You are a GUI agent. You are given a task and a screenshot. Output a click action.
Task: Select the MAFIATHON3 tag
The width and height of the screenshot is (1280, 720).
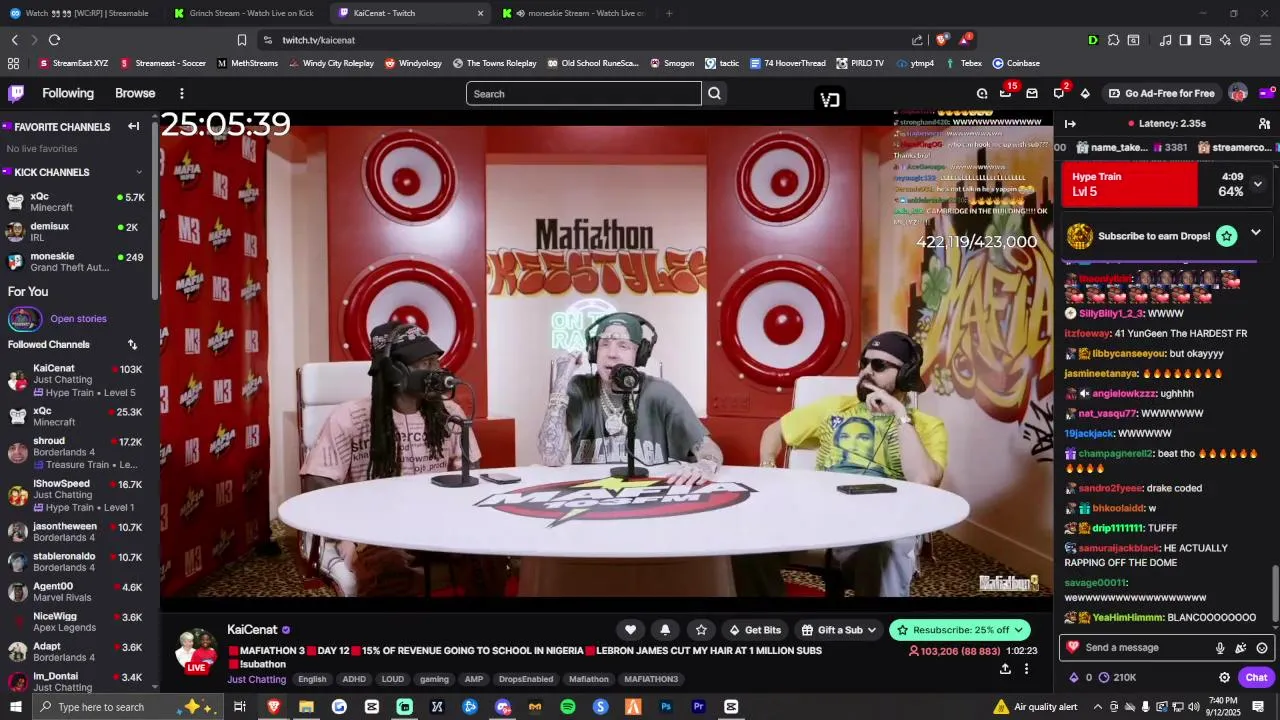click(651, 679)
